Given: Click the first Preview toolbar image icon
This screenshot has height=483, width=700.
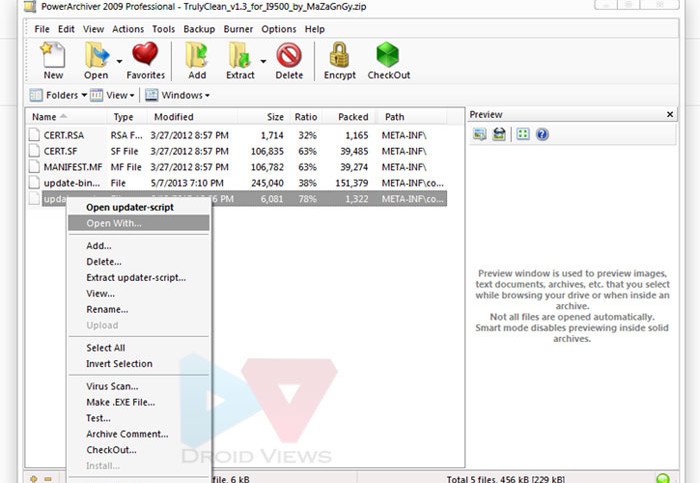Looking at the screenshot, I should tap(479, 134).
